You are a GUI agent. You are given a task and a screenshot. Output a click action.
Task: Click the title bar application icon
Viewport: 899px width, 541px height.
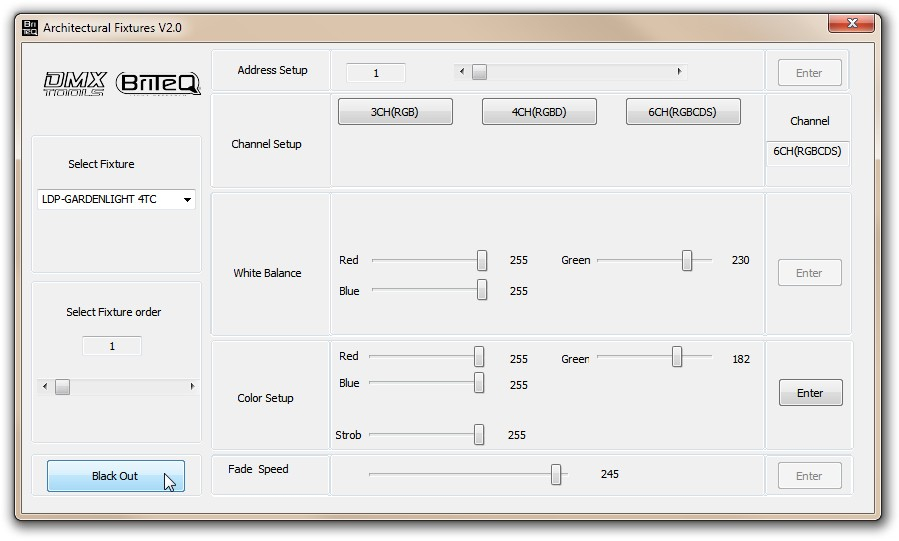pyautogui.click(x=30, y=27)
